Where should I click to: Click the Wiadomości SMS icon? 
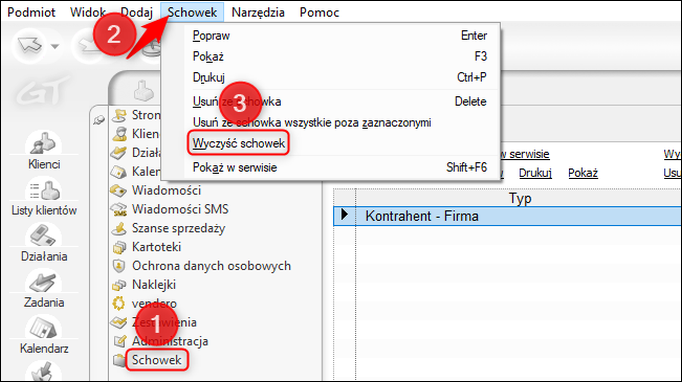[119, 209]
